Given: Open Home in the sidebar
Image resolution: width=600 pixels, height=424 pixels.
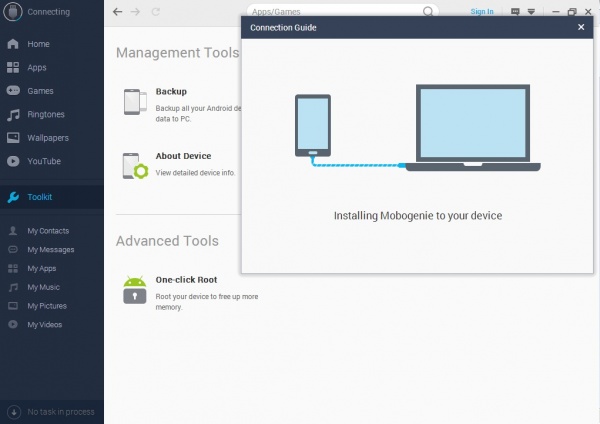Looking at the screenshot, I should pos(38,44).
